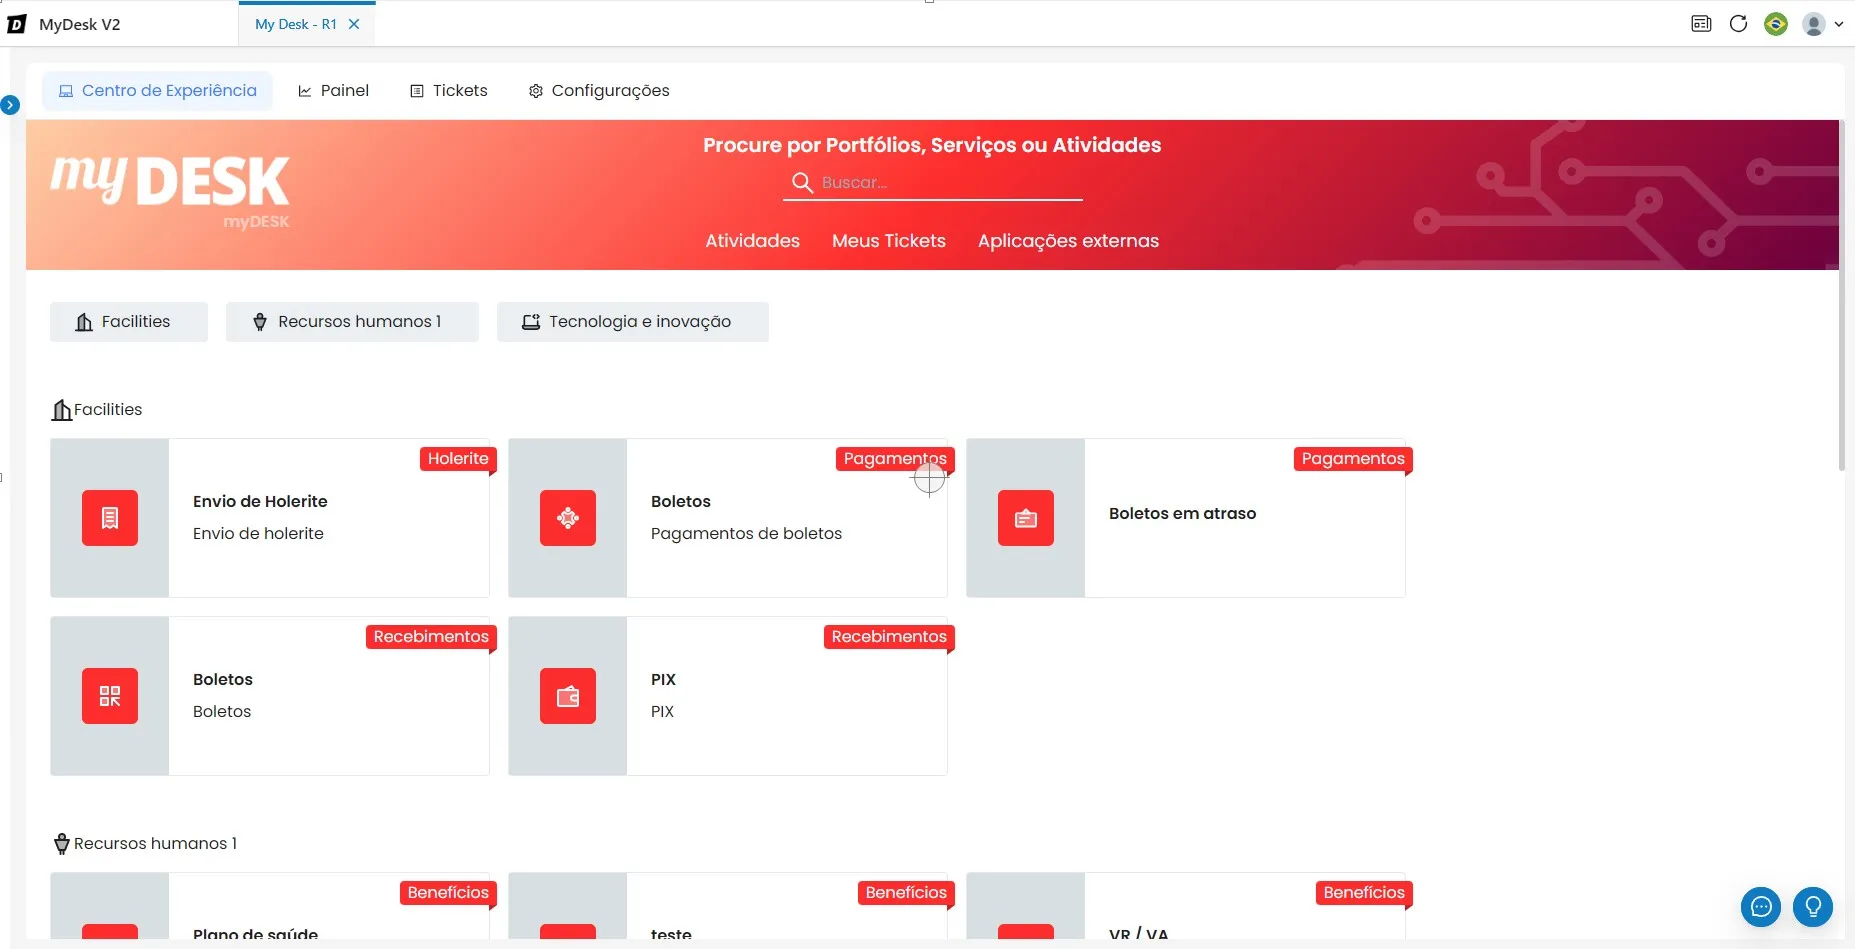Click Pagamentos tag on Boletos em atraso
The height and width of the screenshot is (949, 1855).
[1353, 459]
